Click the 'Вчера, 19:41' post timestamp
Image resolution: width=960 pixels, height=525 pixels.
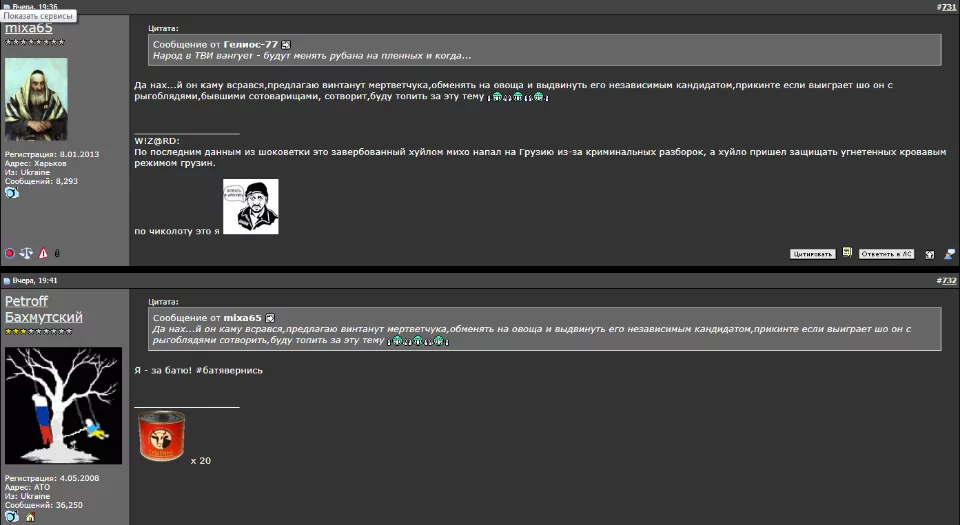[x=35, y=281]
